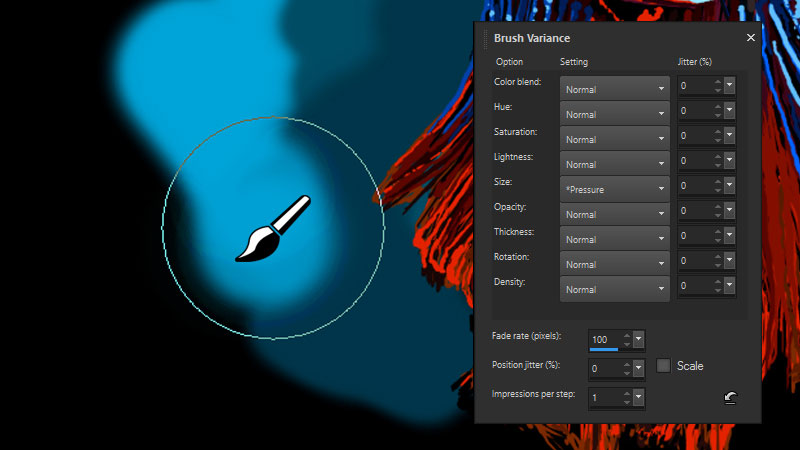Click the Fade rate spinner arrows
Screen dimensions: 800x450
(627, 339)
